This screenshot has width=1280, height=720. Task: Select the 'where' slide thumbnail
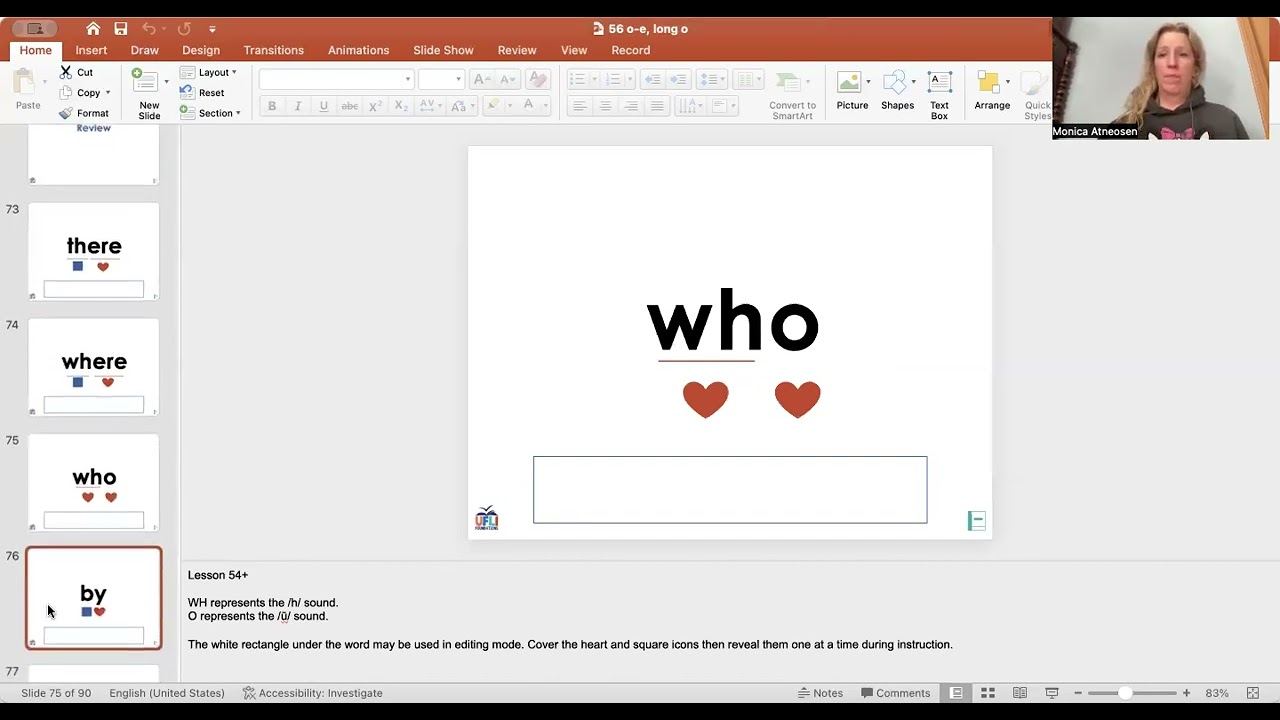[93, 367]
